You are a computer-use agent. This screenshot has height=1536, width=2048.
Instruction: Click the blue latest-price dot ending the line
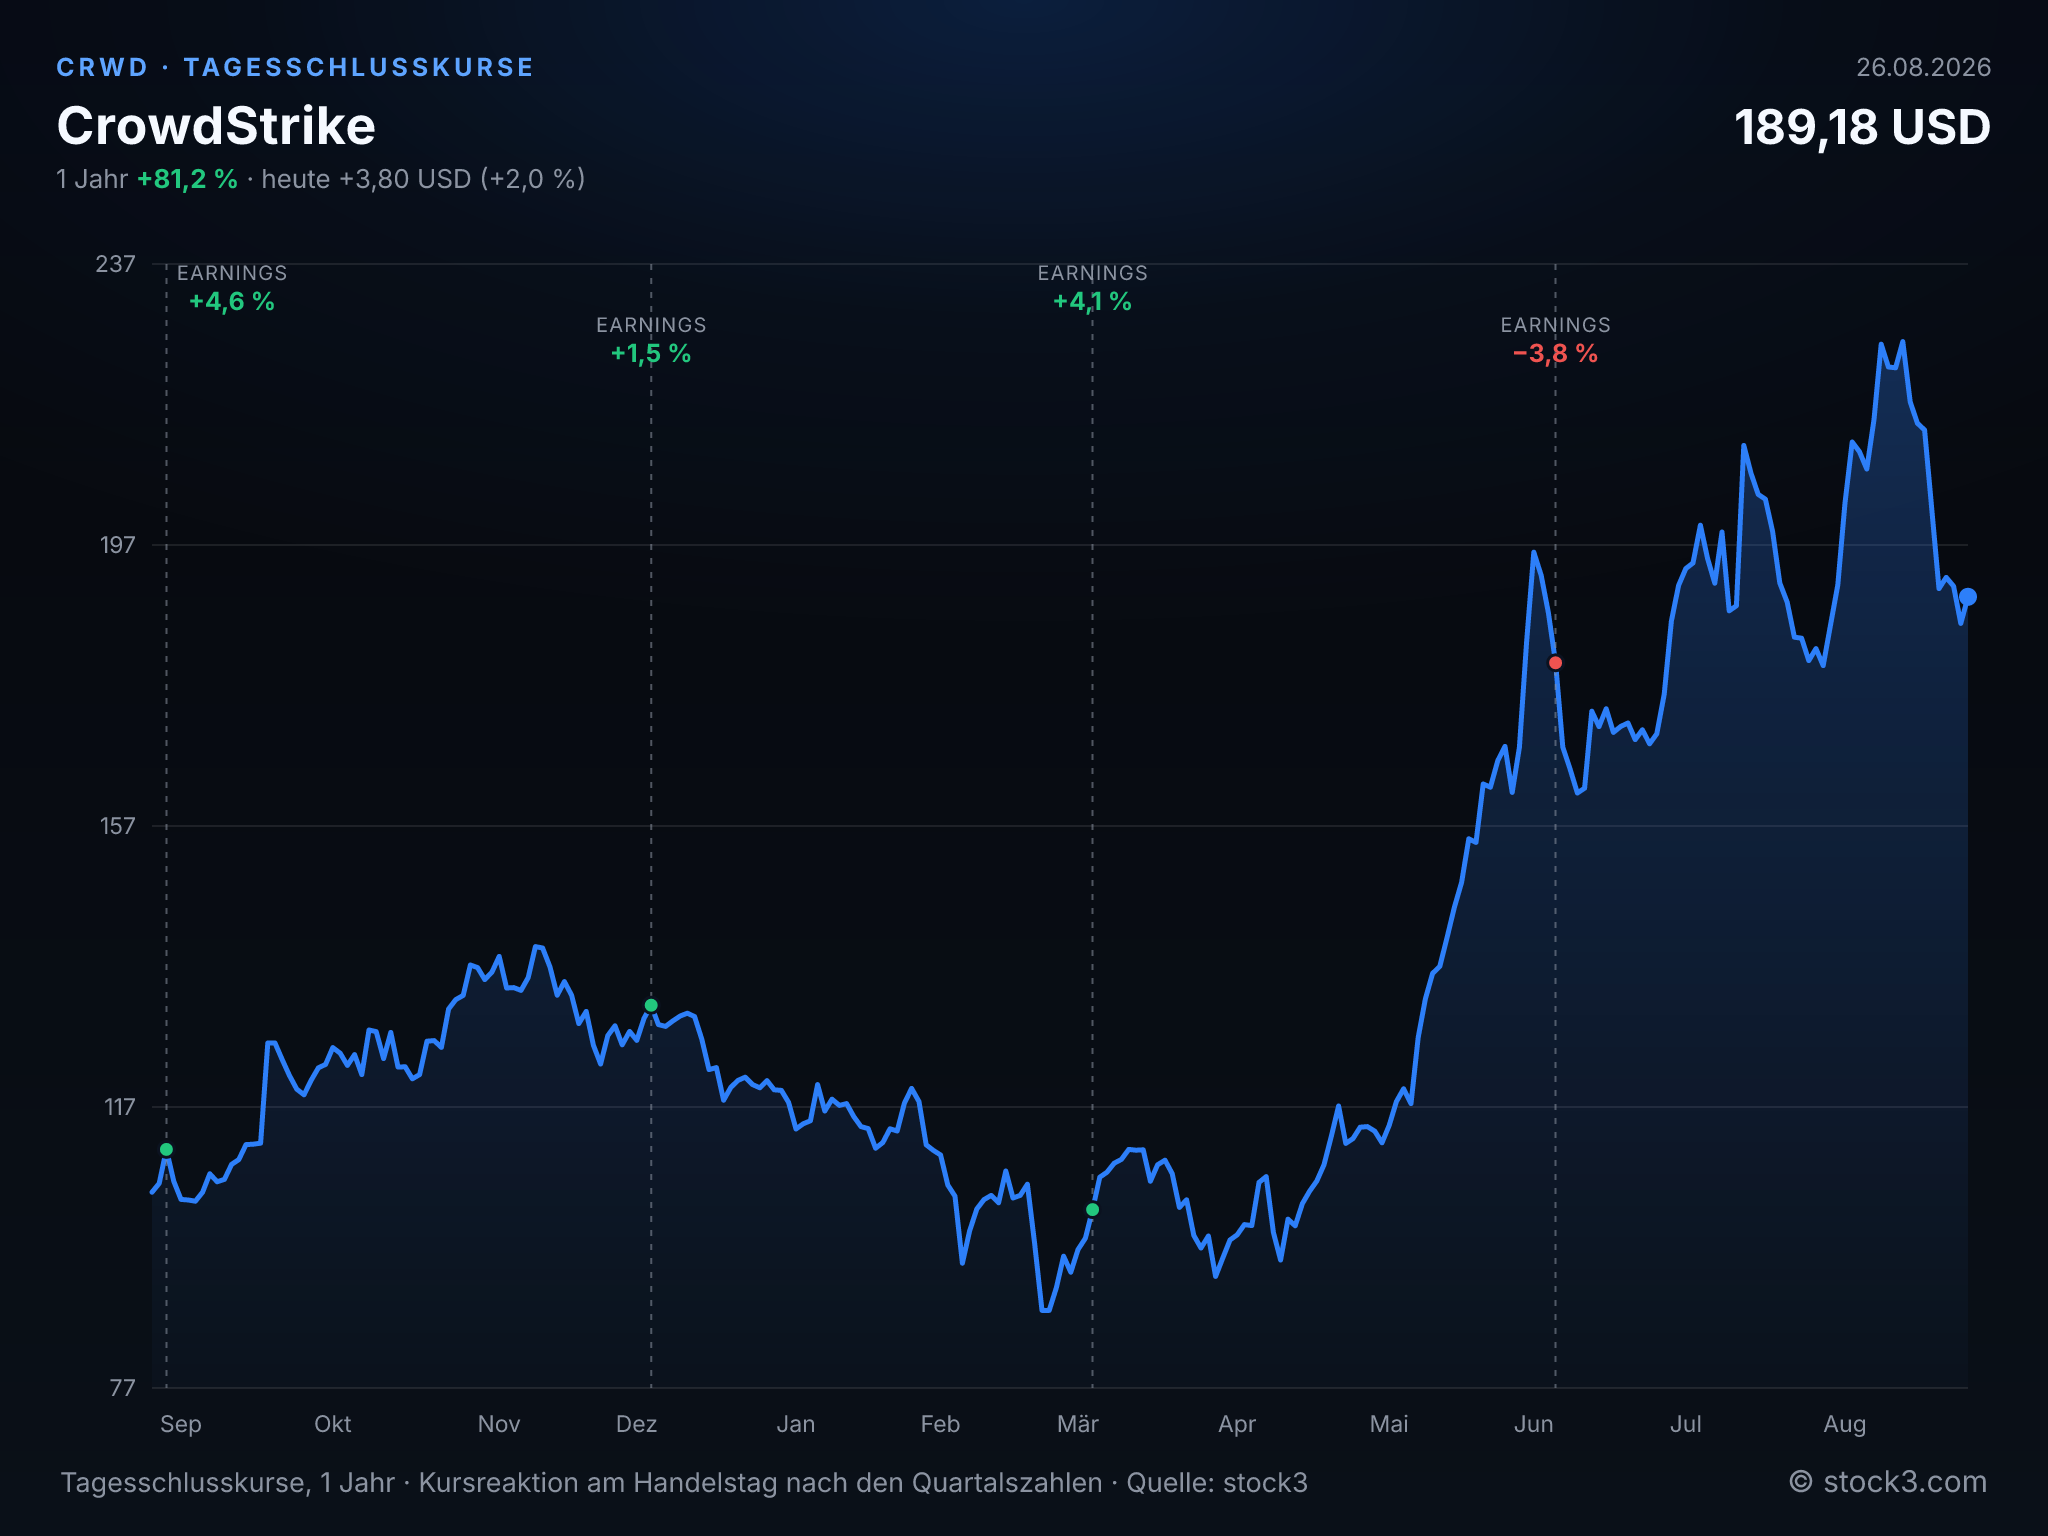(1967, 597)
